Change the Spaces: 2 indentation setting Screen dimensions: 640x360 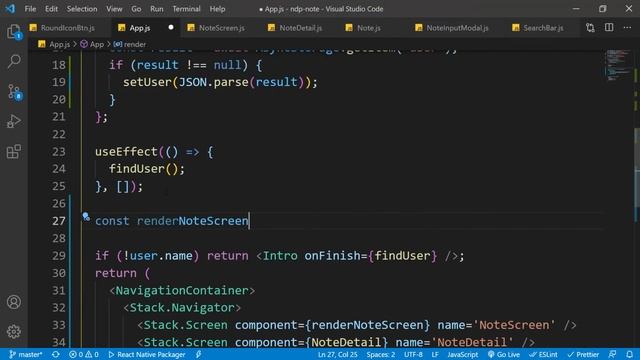(x=381, y=354)
